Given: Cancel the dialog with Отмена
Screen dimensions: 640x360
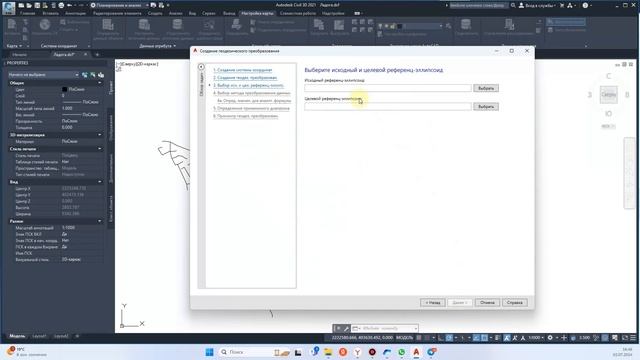Looking at the screenshot, I should click(x=487, y=302).
